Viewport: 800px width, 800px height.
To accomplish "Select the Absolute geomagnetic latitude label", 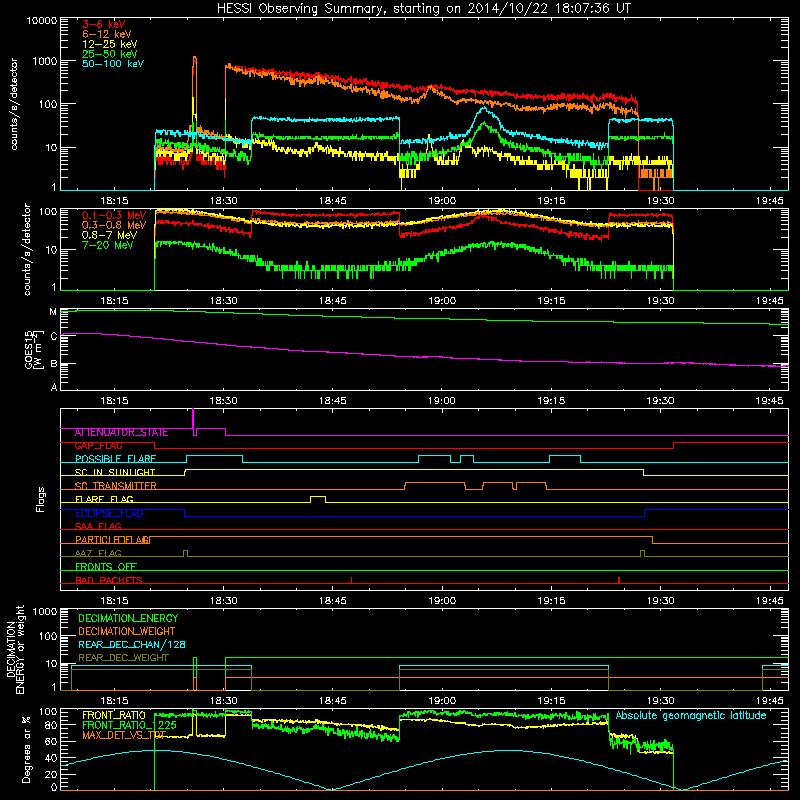I will (x=691, y=715).
